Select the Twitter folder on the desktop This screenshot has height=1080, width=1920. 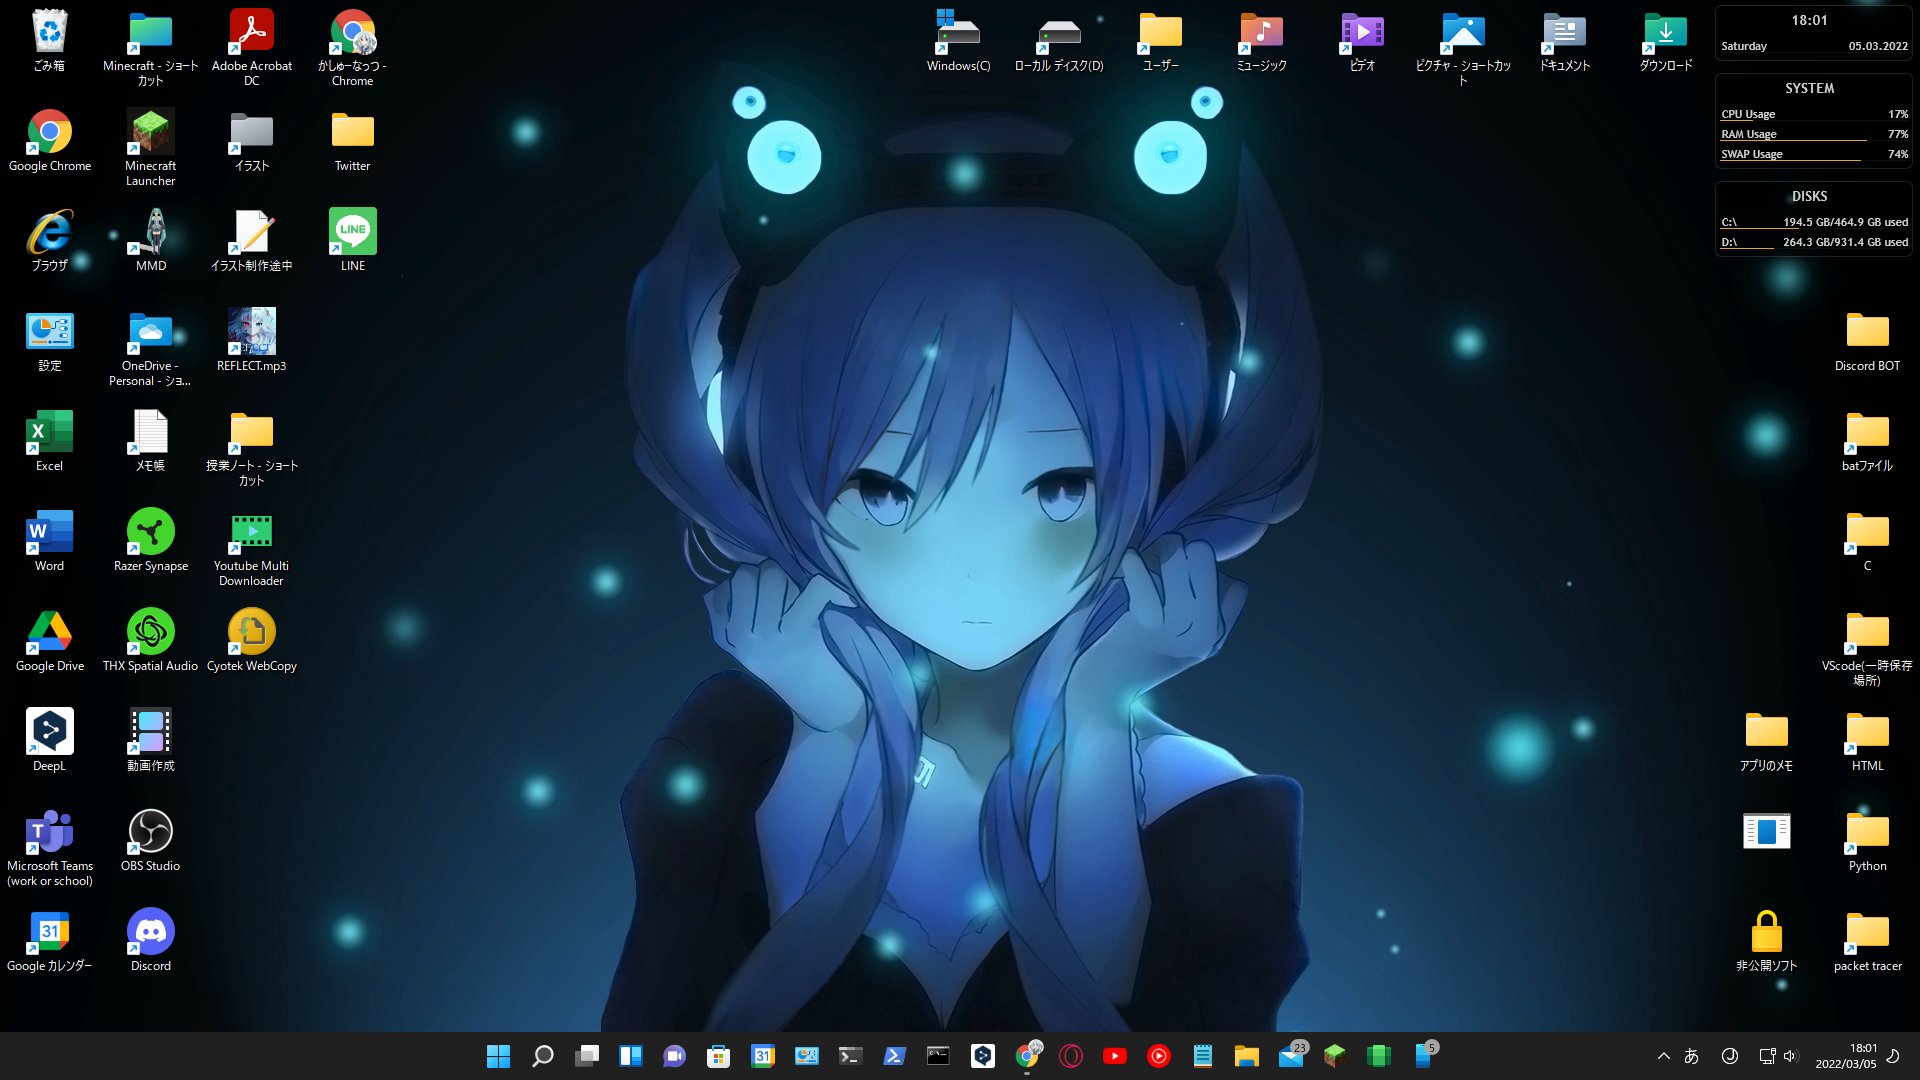(352, 142)
